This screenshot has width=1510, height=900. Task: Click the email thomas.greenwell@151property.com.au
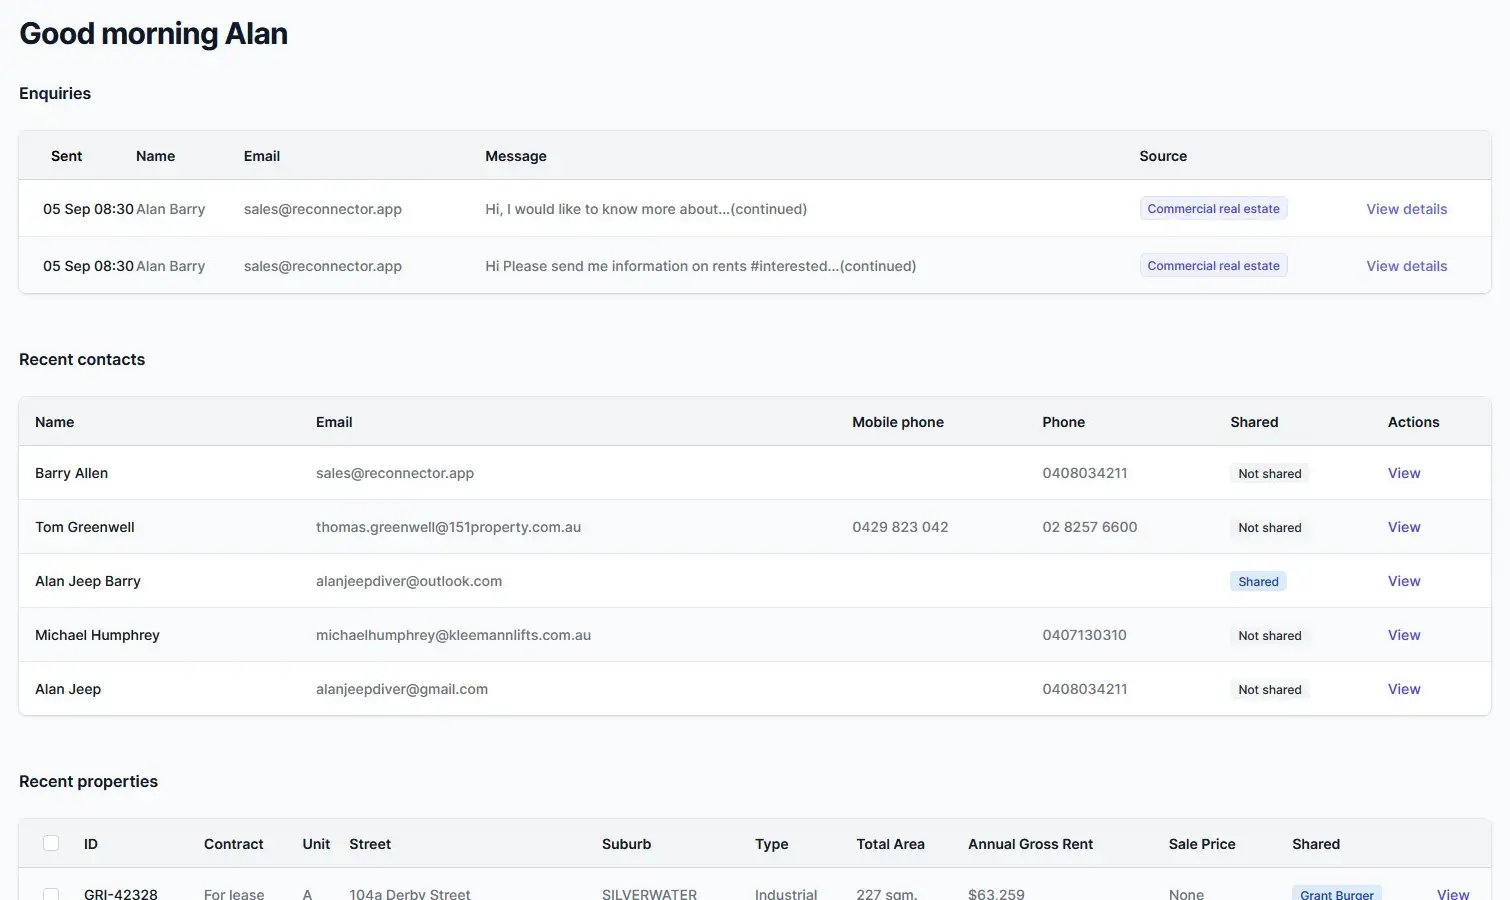pos(448,527)
